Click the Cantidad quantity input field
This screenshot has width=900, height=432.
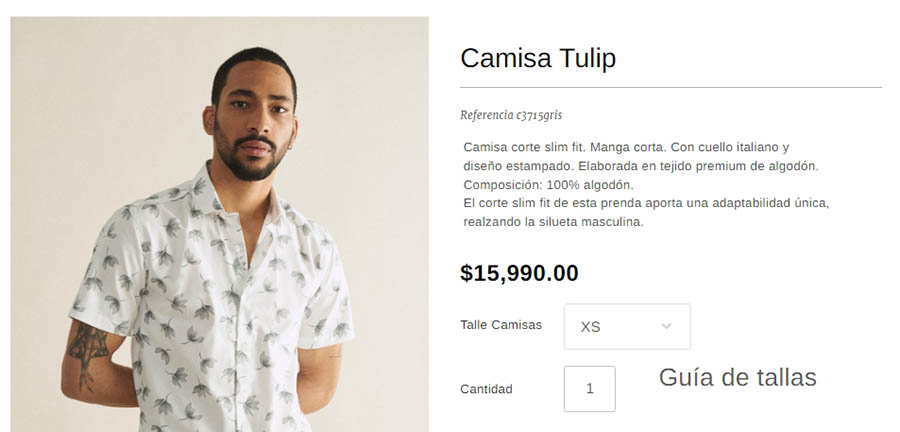point(589,389)
